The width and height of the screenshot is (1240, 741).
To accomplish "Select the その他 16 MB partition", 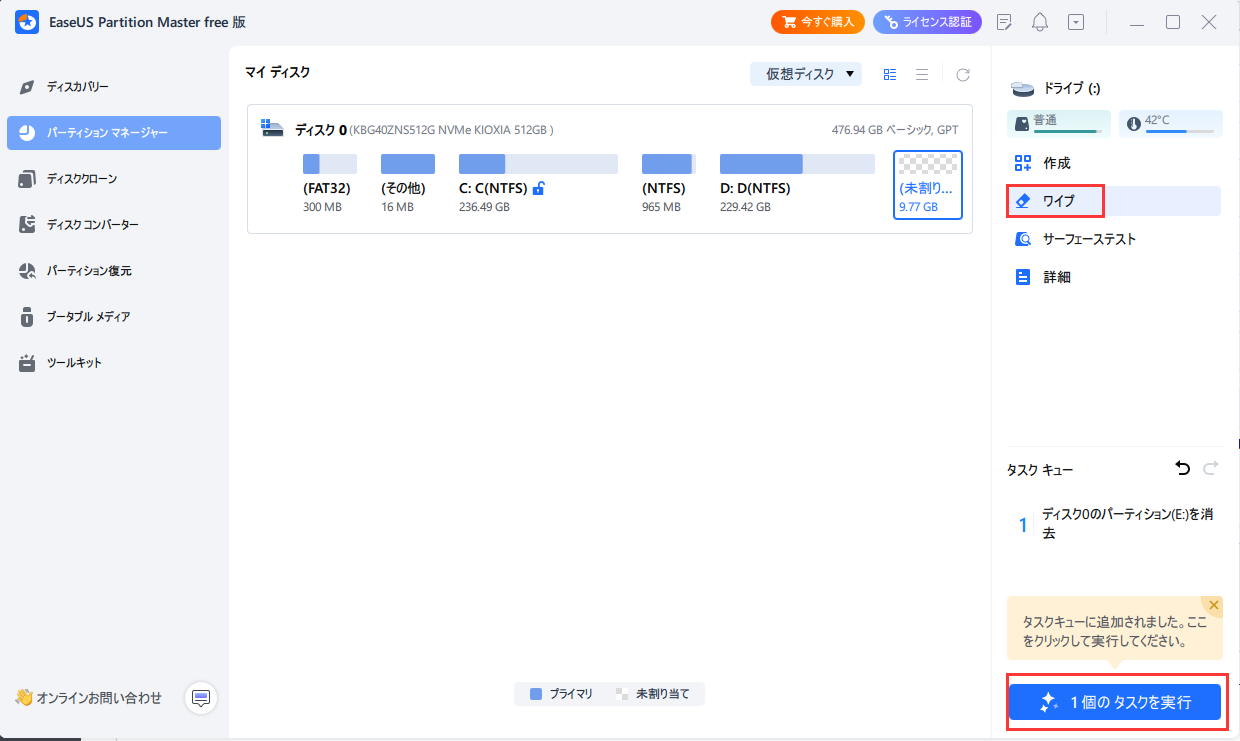I will tap(408, 184).
